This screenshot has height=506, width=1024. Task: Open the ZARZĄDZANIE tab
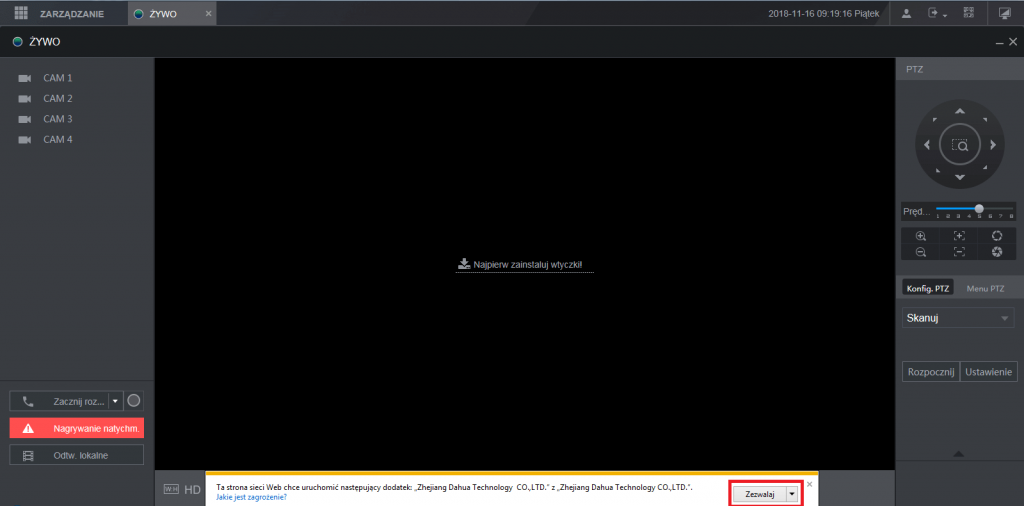(x=70, y=14)
